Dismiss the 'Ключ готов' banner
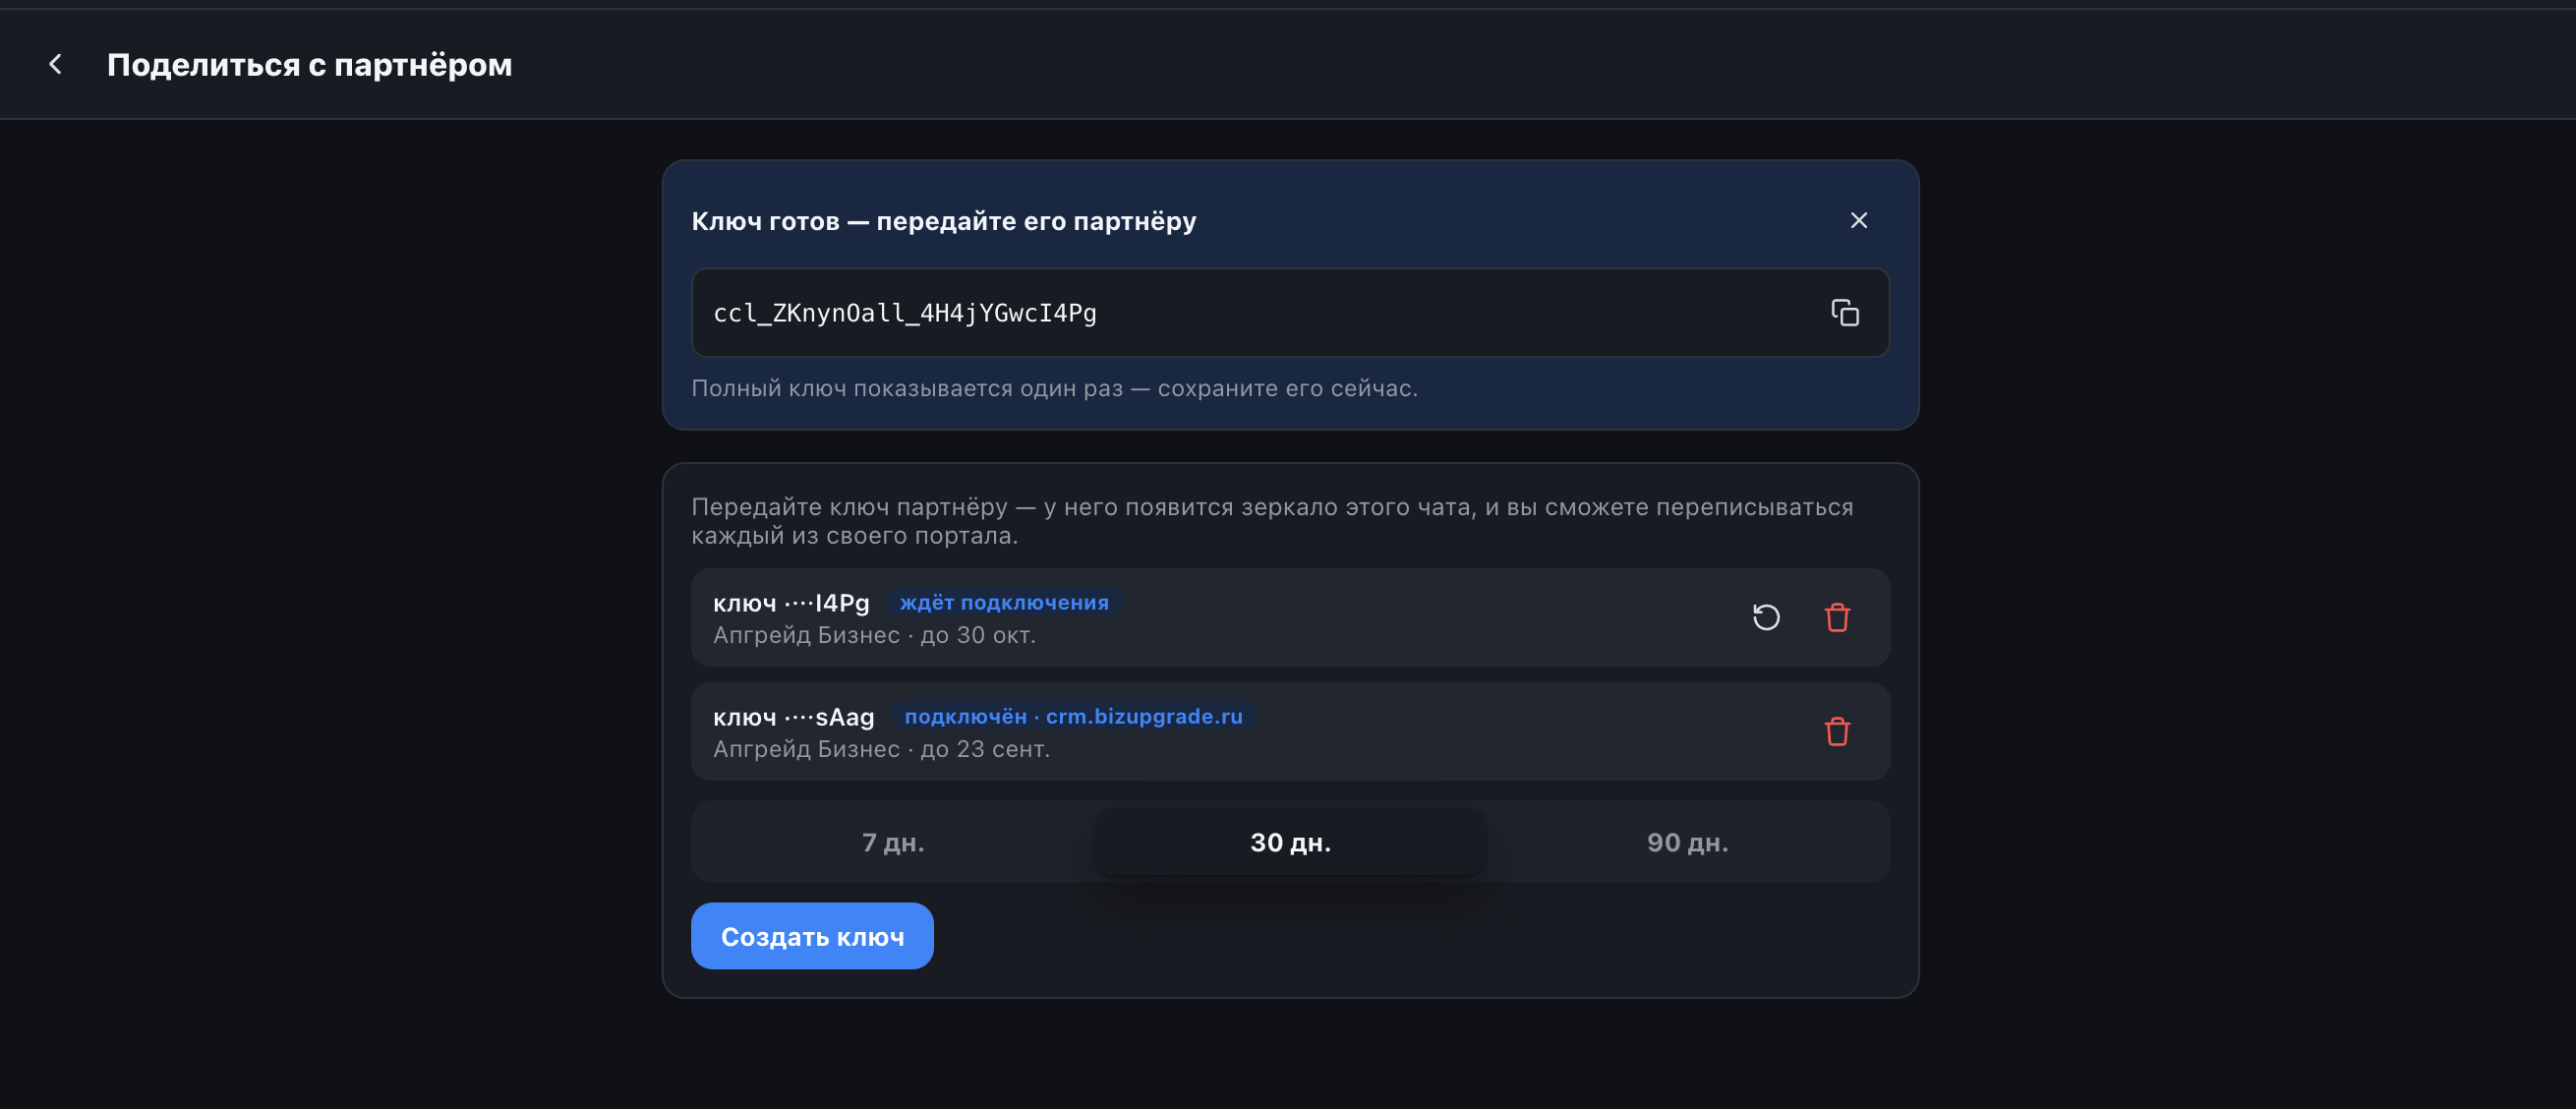The height and width of the screenshot is (1109, 2576). pyautogui.click(x=1858, y=220)
